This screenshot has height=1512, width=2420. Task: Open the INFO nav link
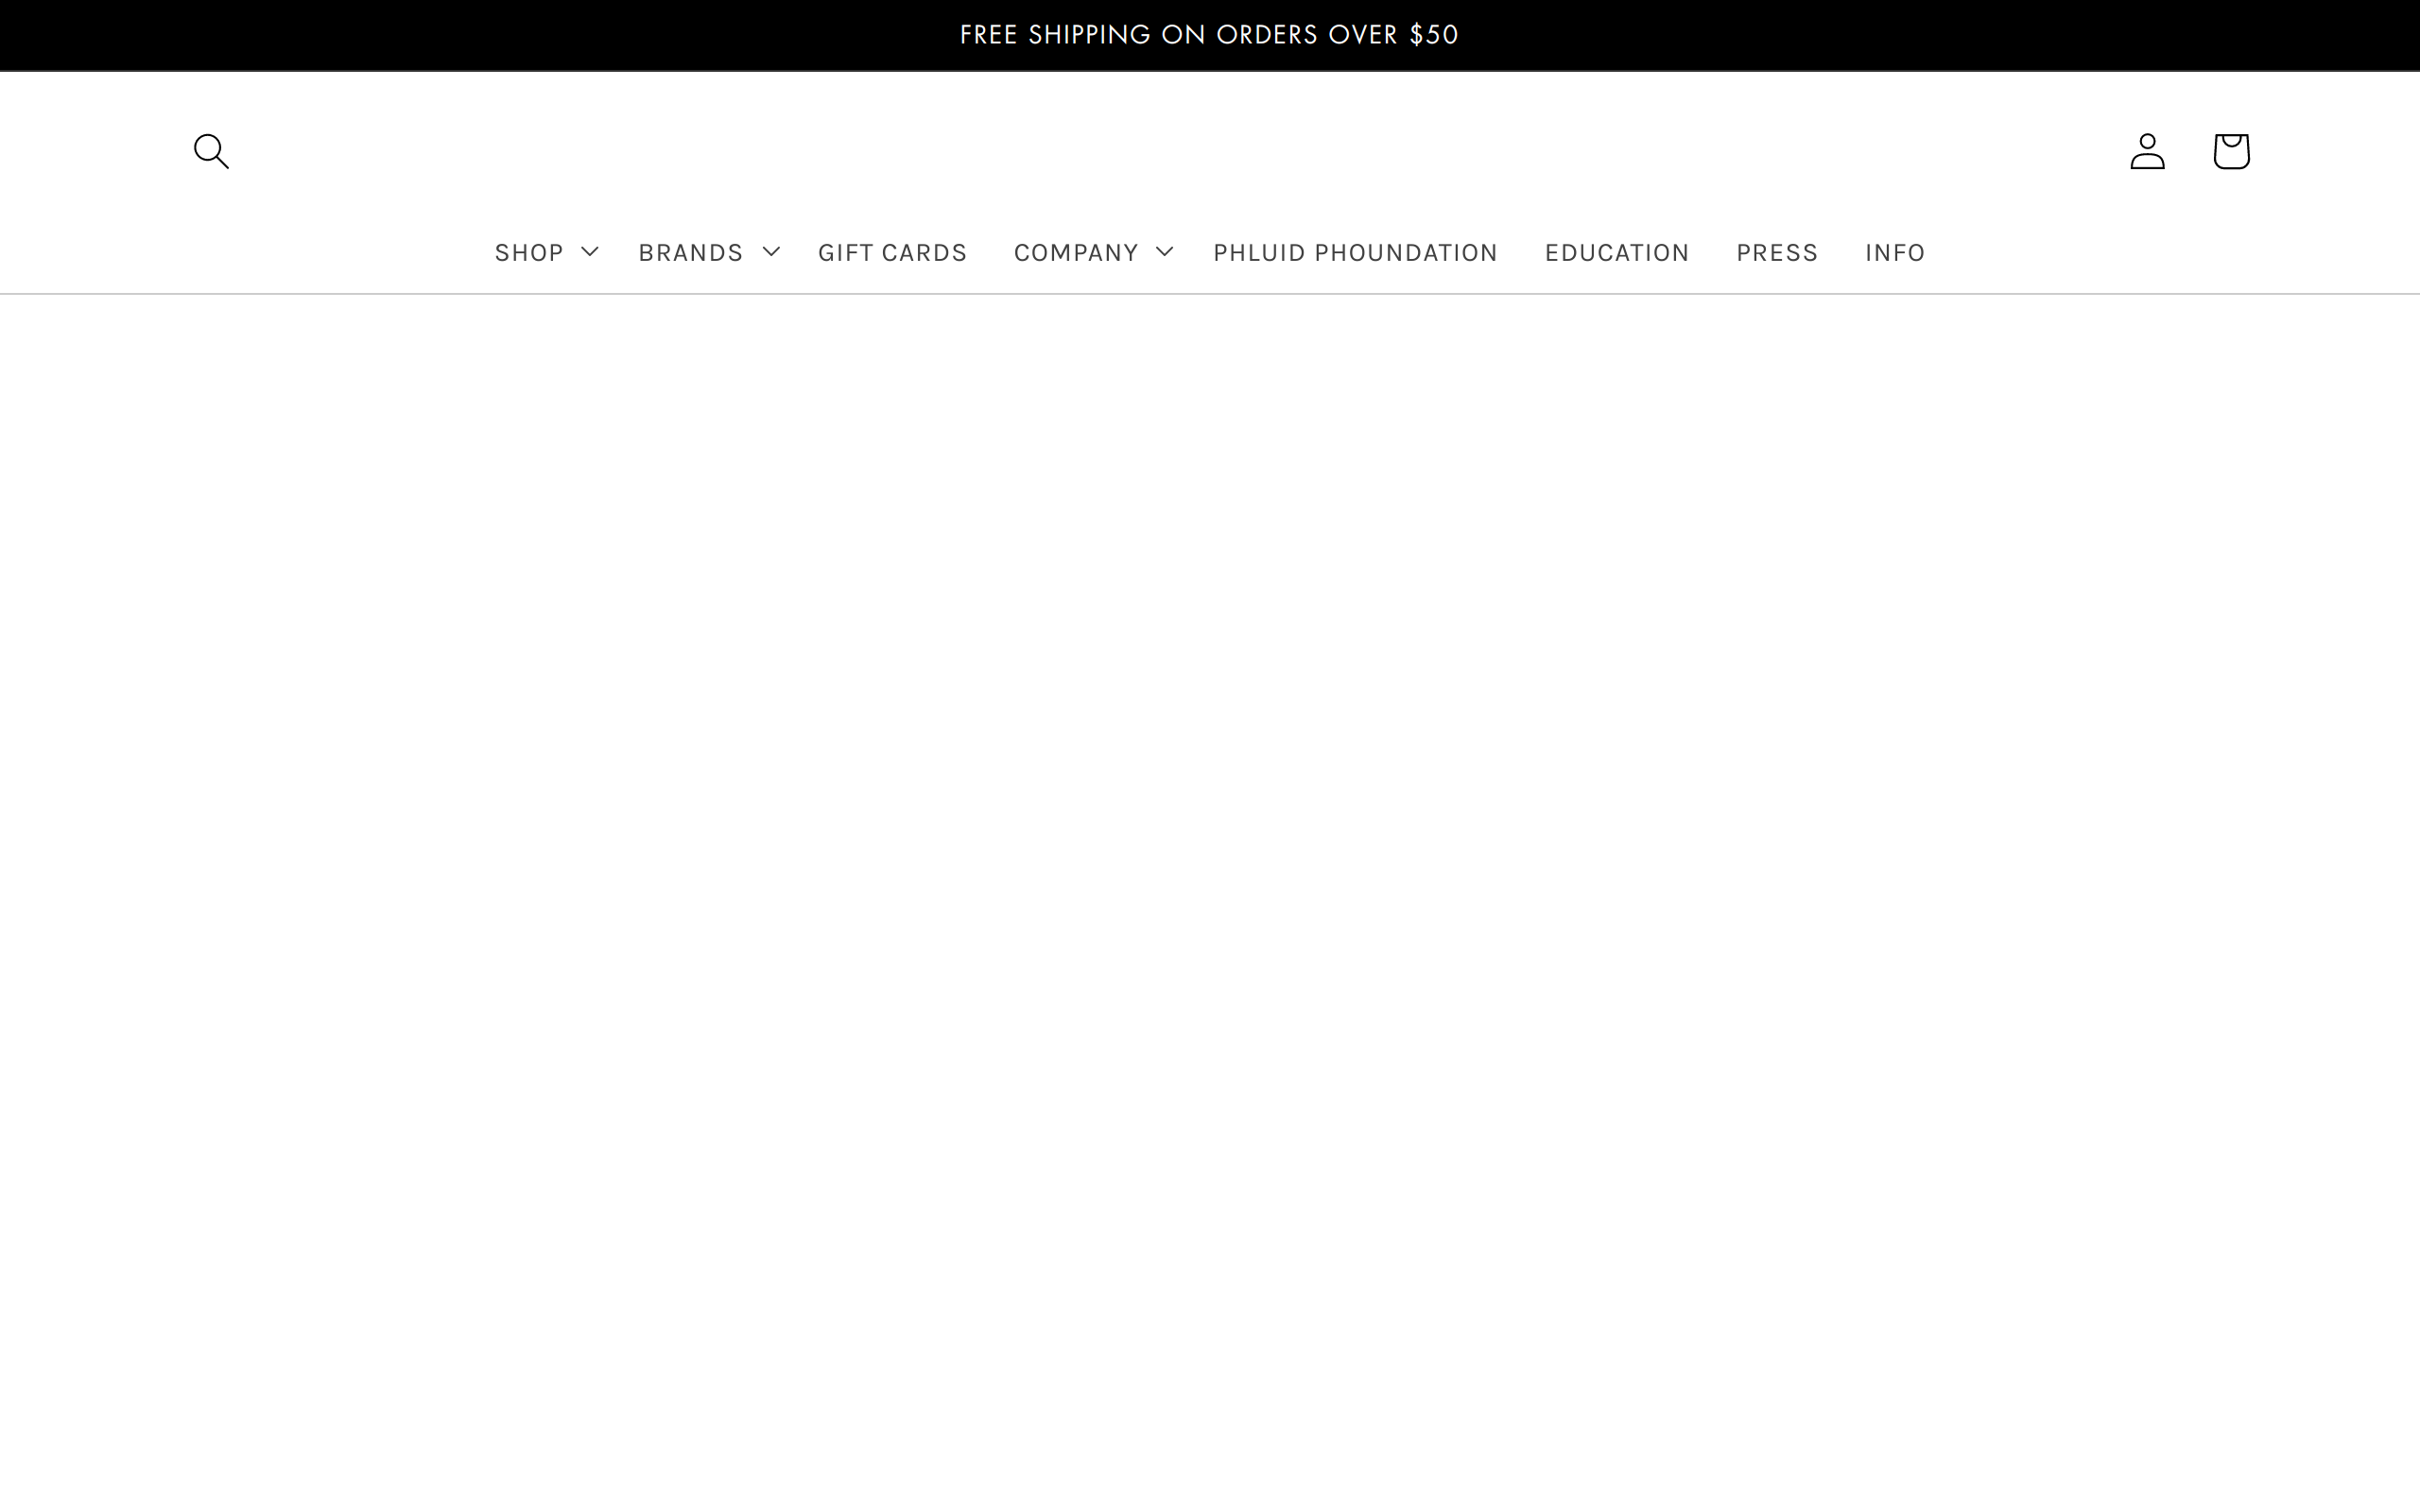click(x=1895, y=252)
